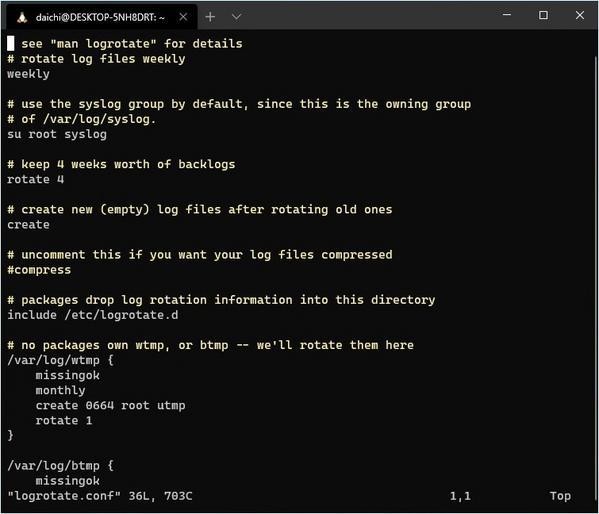Image resolution: width=599 pixels, height=514 pixels.
Task: Click the '/var/log/btmp {' block header
Action: pyautogui.click(x=60, y=465)
